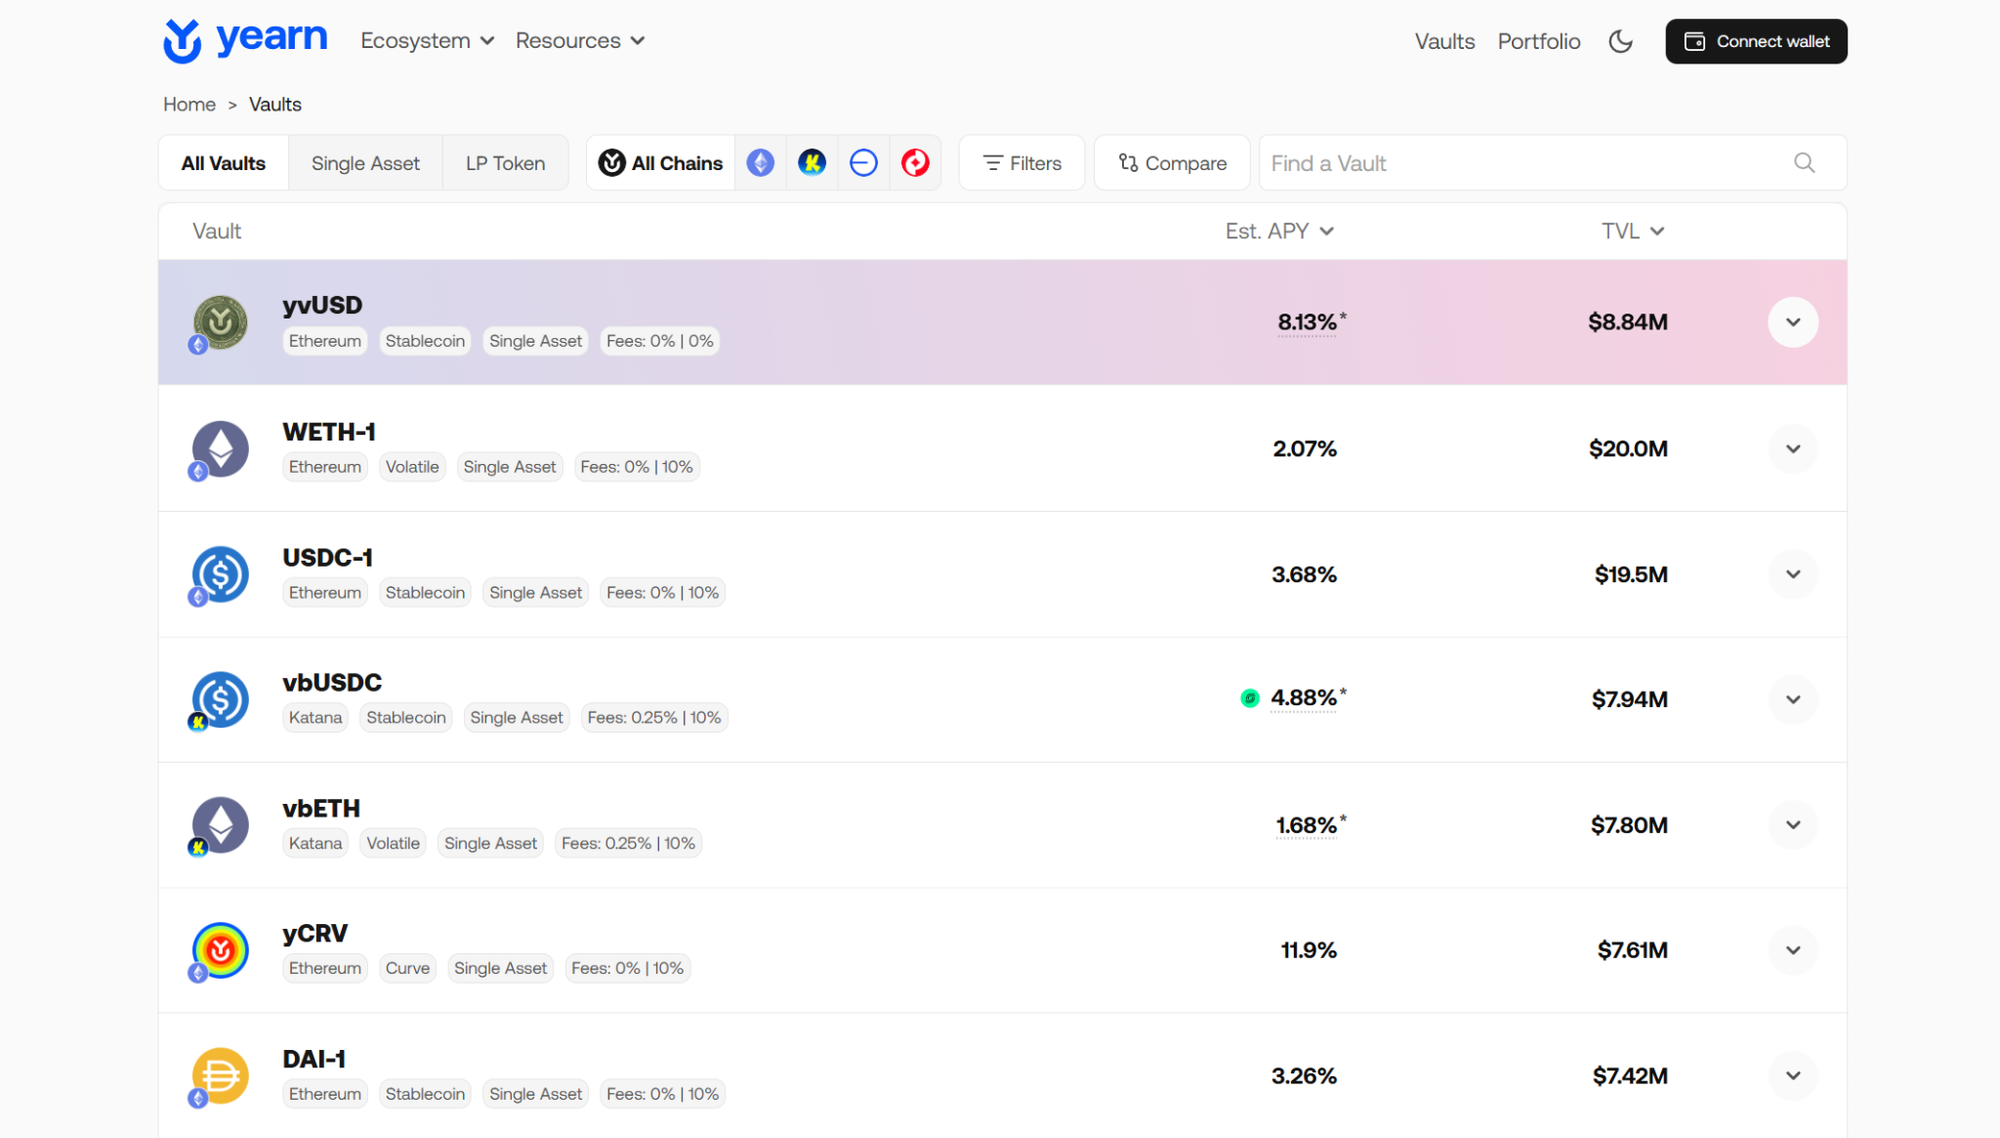
Task: Expand the vbETH vault row
Action: 1793,825
